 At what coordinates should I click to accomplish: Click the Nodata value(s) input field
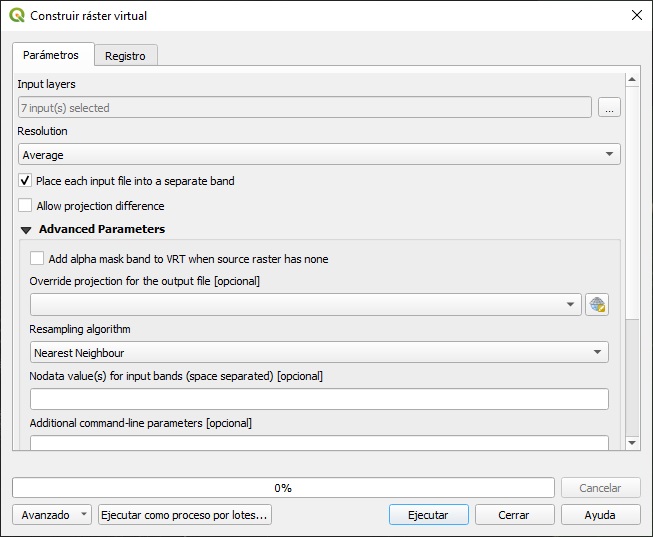(319, 399)
